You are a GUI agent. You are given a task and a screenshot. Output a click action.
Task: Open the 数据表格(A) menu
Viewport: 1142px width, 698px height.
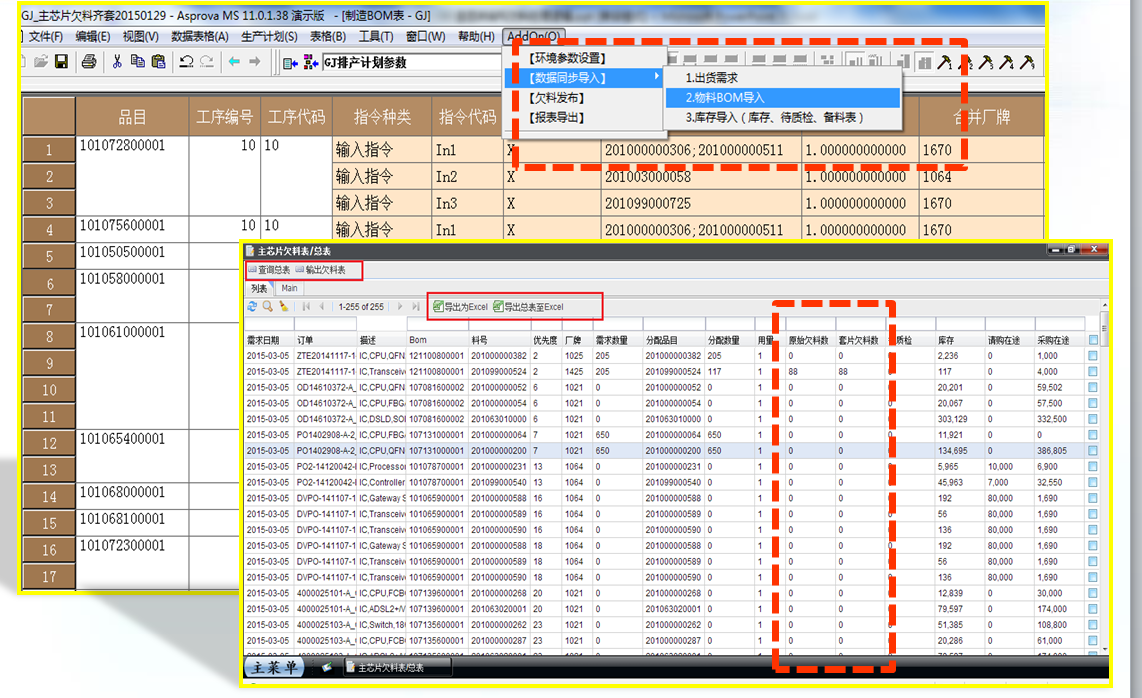200,36
